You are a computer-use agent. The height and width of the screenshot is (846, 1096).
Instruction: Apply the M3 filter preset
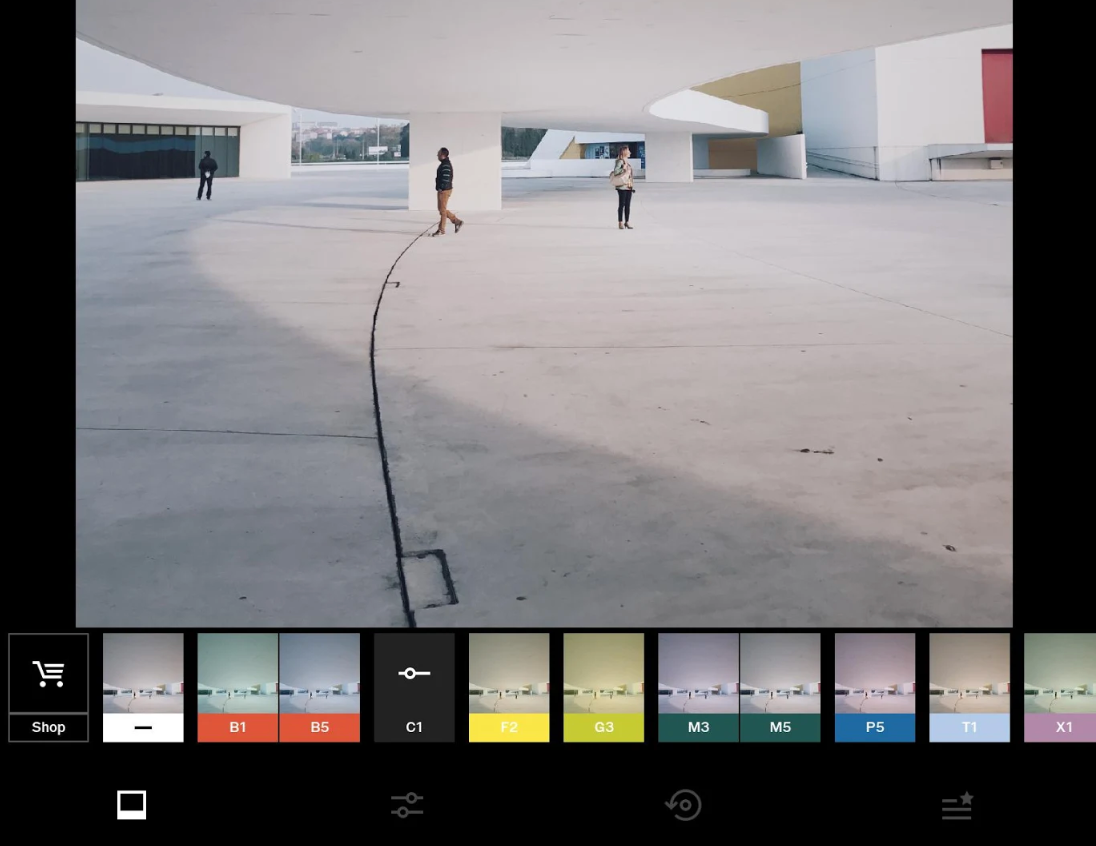point(698,687)
